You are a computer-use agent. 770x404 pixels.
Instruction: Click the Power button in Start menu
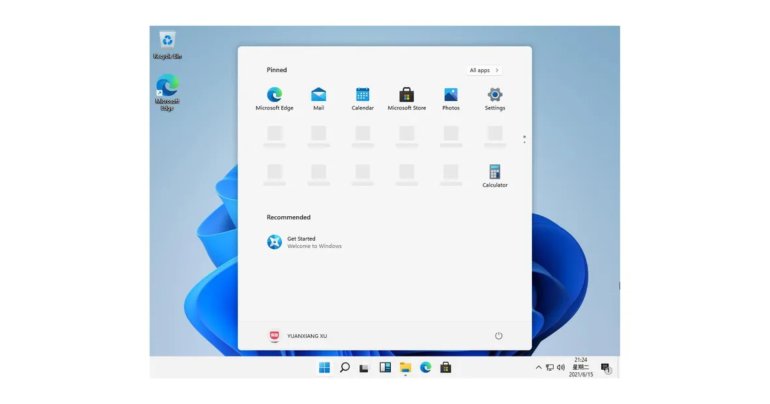pyautogui.click(x=499, y=336)
